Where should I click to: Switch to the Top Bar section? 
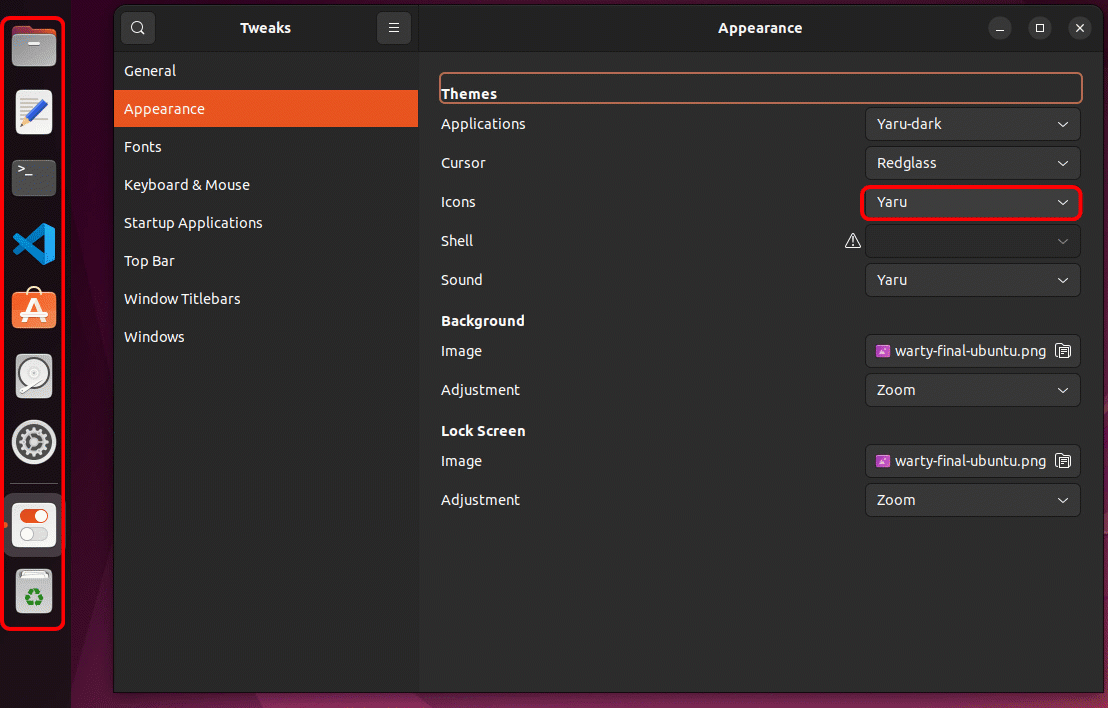coord(266,261)
